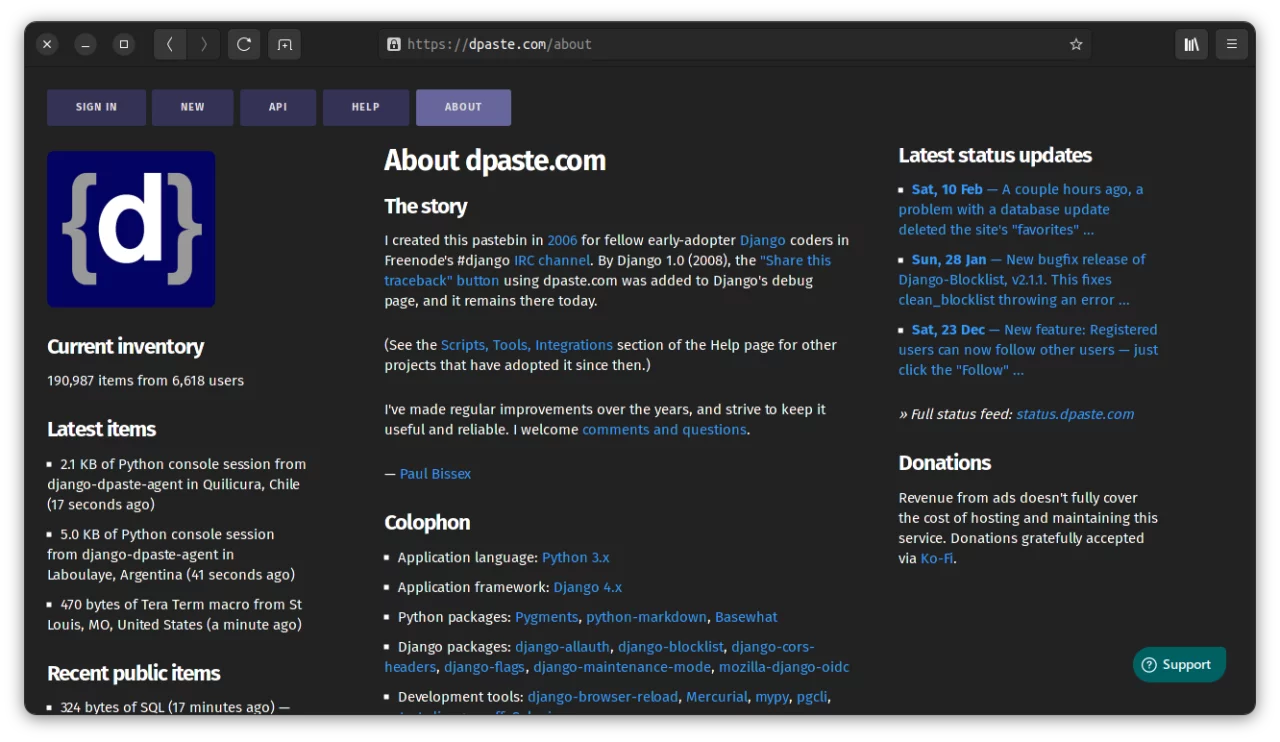The width and height of the screenshot is (1280, 742).
Task: Open the NEW paste tab
Action: 192,107
